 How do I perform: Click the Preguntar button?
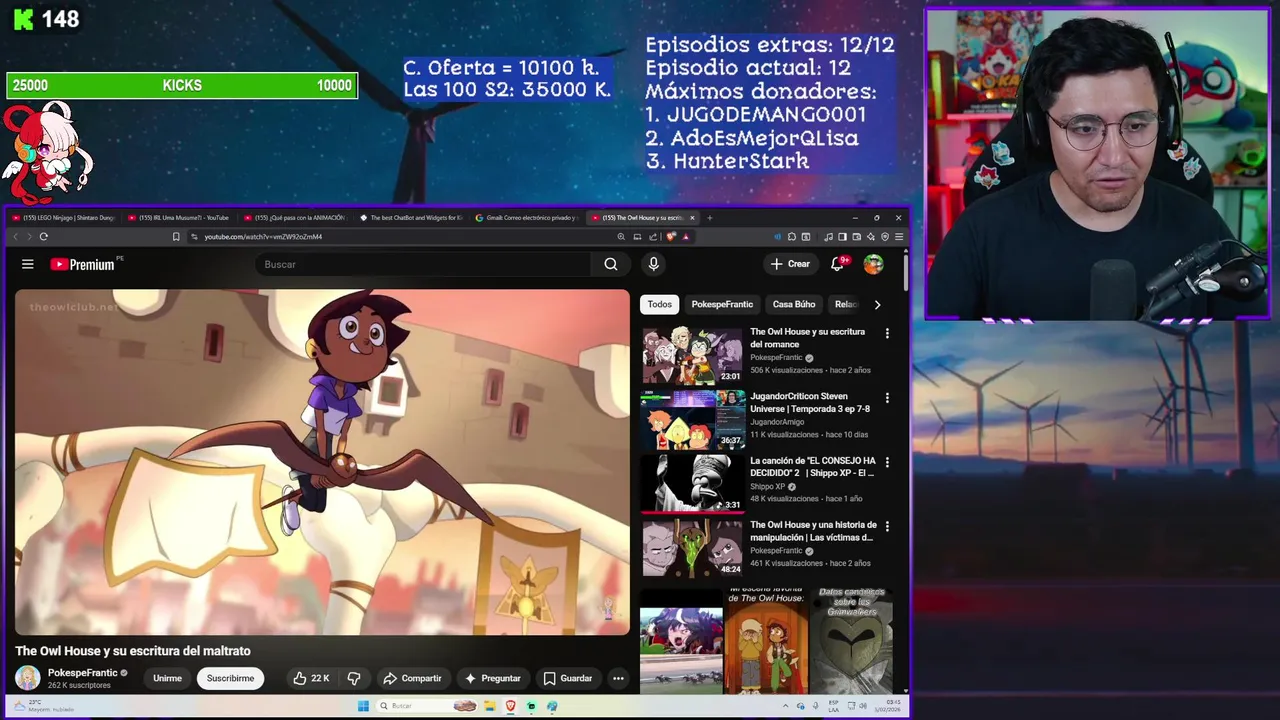click(493, 678)
